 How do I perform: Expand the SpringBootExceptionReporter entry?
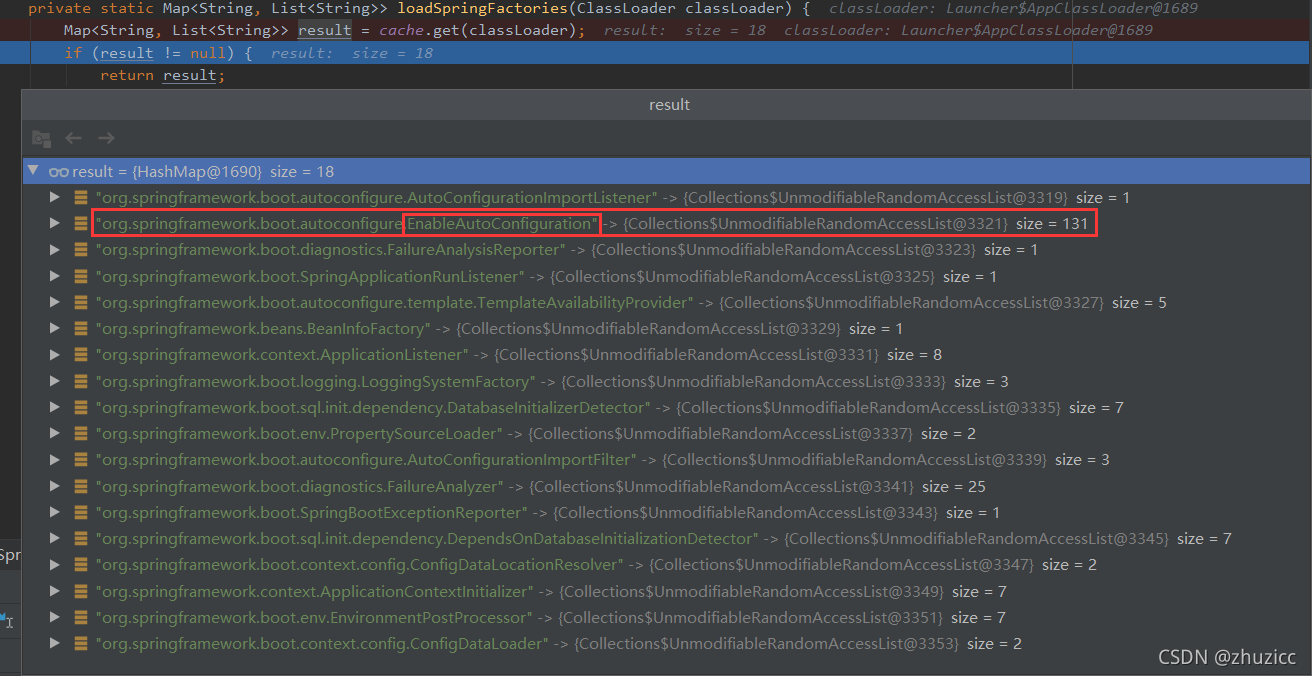coord(55,512)
